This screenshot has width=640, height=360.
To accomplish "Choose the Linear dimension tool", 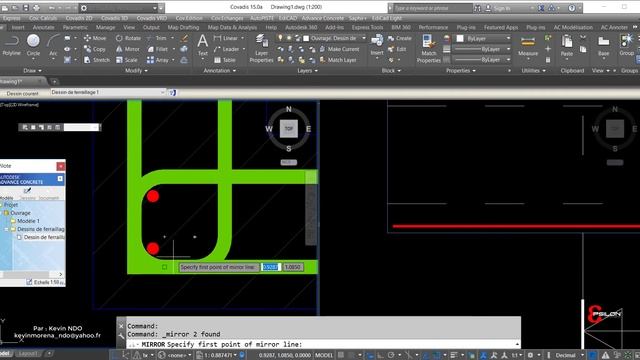I will pyautogui.click(x=226, y=38).
